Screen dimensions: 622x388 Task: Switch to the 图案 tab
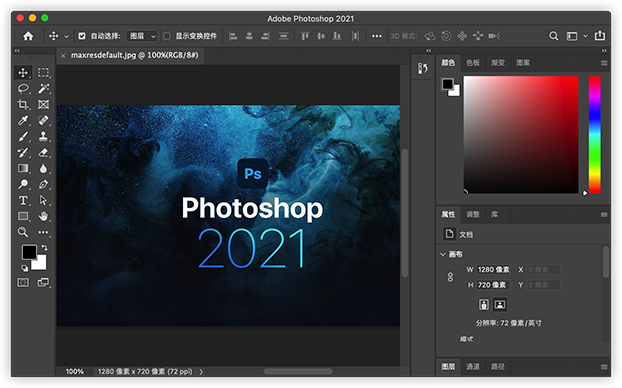click(523, 63)
